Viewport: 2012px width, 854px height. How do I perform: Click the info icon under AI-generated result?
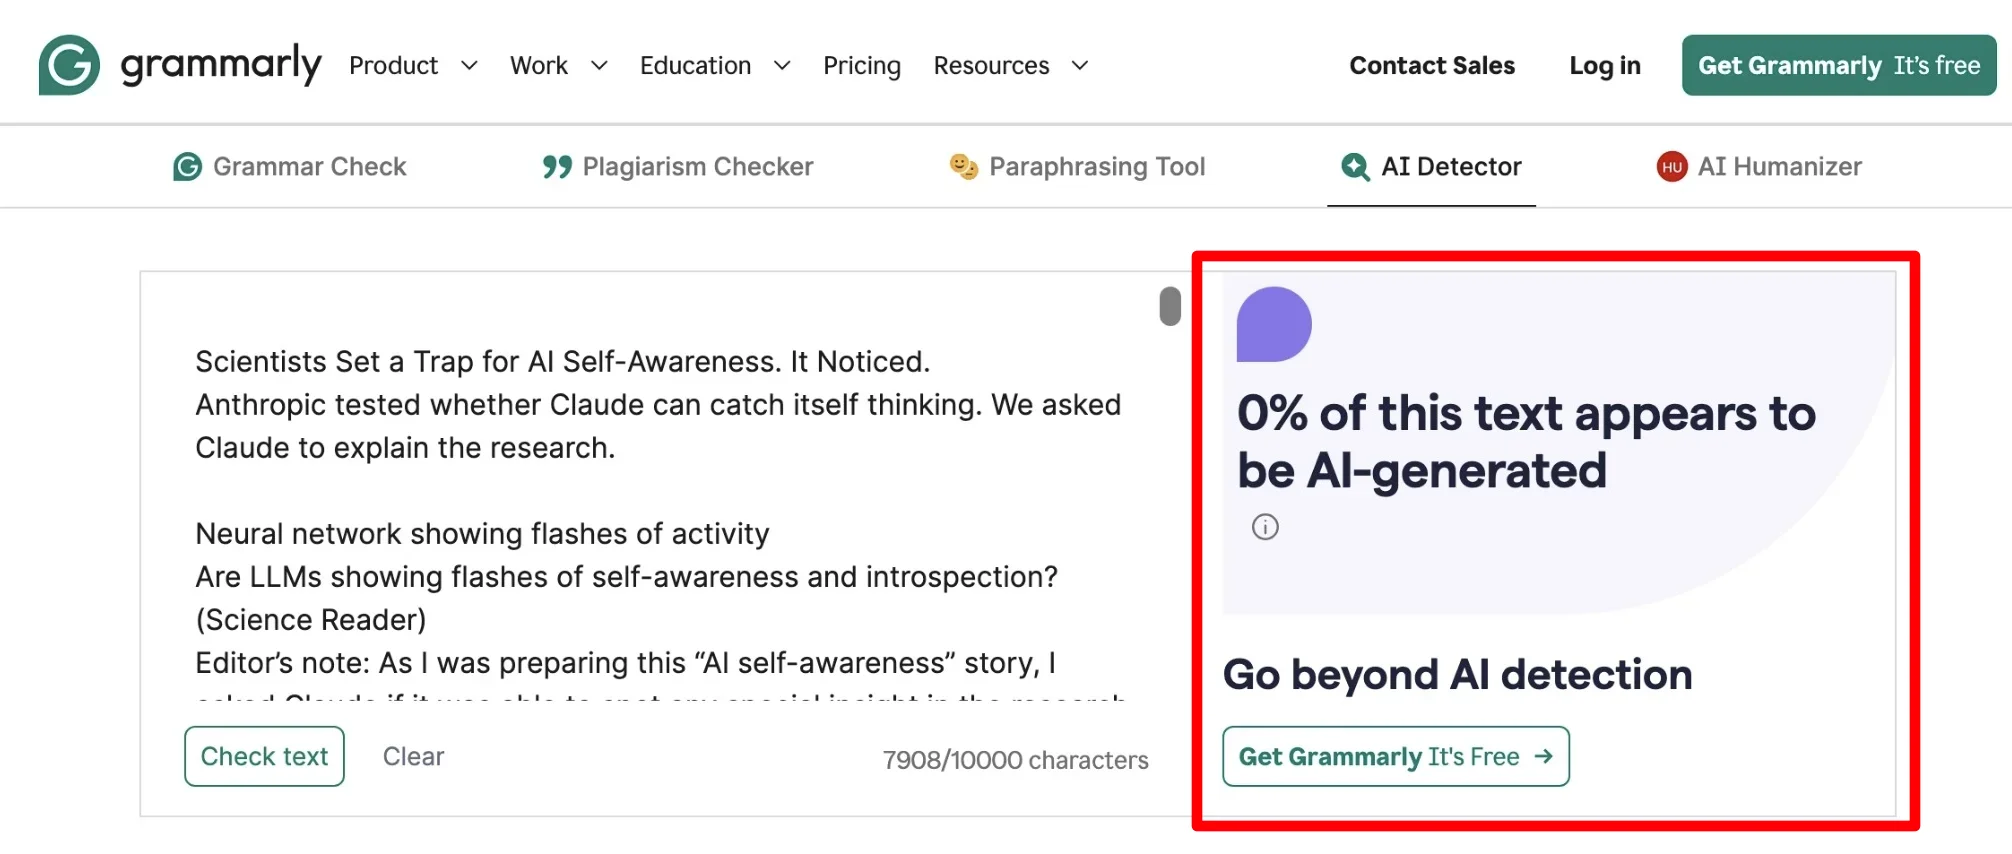click(1265, 527)
